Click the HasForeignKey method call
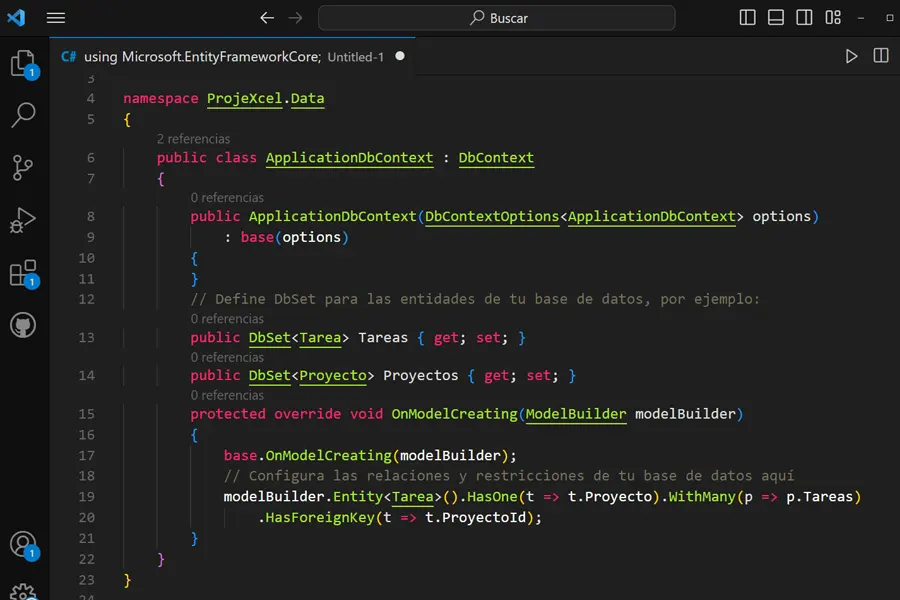This screenshot has height=600, width=900. (x=320, y=518)
